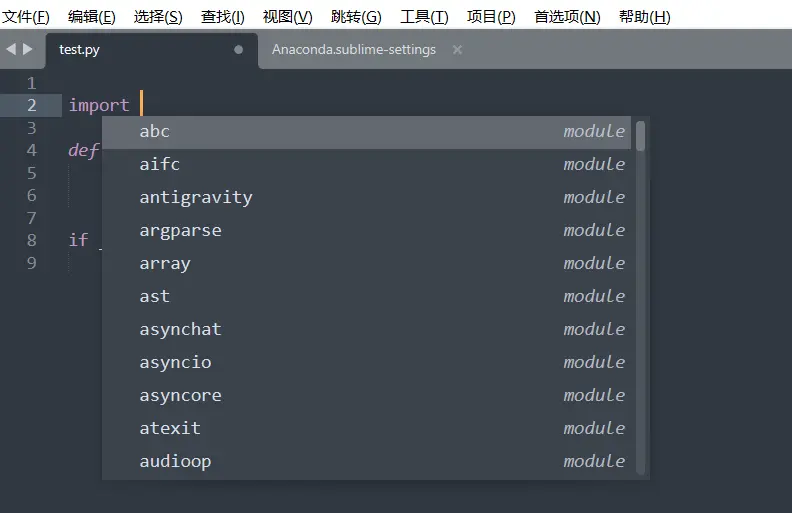Pick asyncio in the completion popup
The image size is (792, 513).
coord(175,363)
